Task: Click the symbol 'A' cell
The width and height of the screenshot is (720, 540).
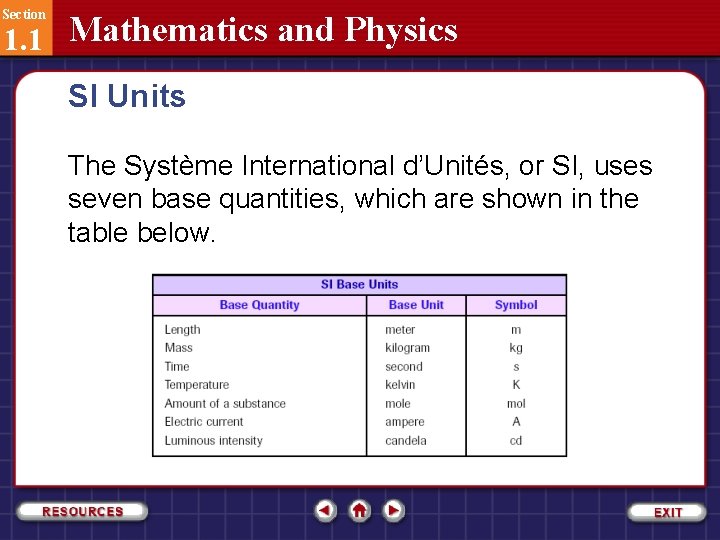Action: point(516,422)
